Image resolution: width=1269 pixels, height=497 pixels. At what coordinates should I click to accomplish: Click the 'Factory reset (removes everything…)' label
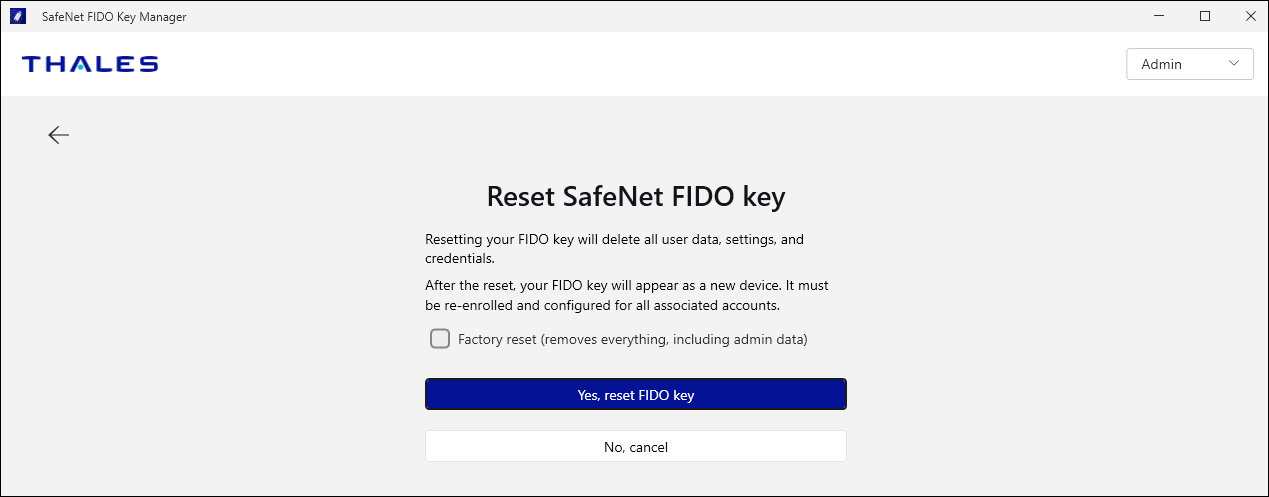[632, 339]
